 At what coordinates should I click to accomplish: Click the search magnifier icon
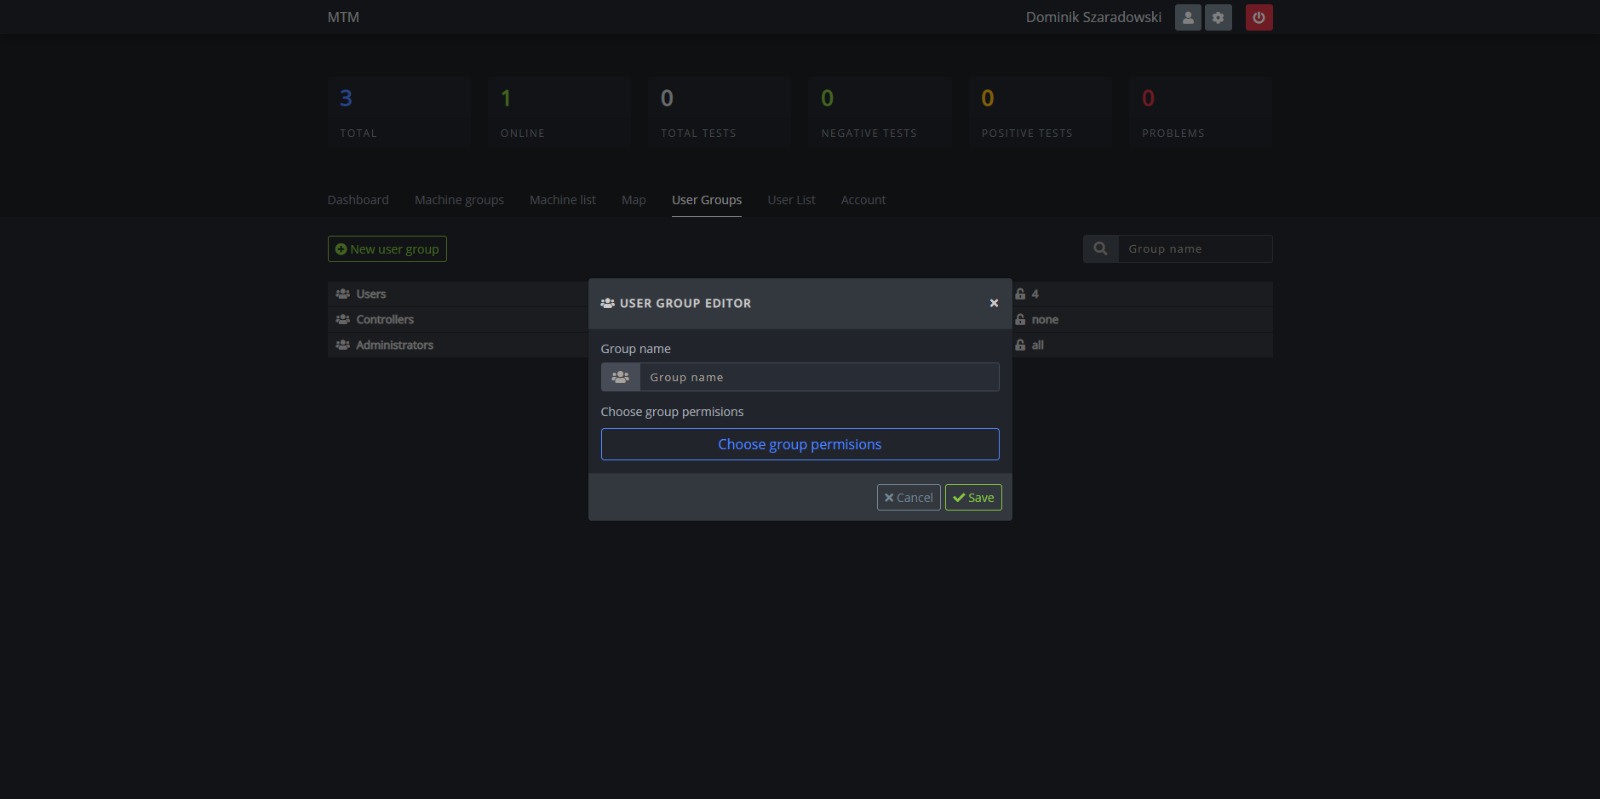(1100, 249)
